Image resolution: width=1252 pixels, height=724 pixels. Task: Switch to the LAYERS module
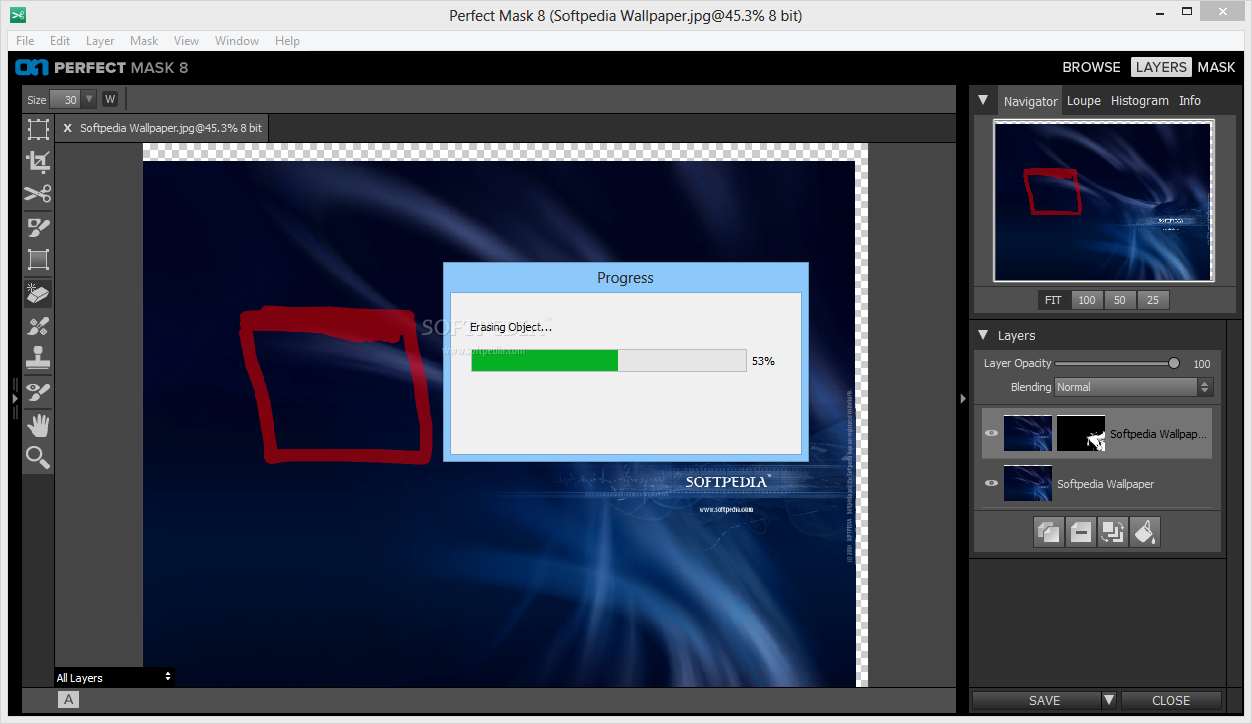[x=1161, y=67]
